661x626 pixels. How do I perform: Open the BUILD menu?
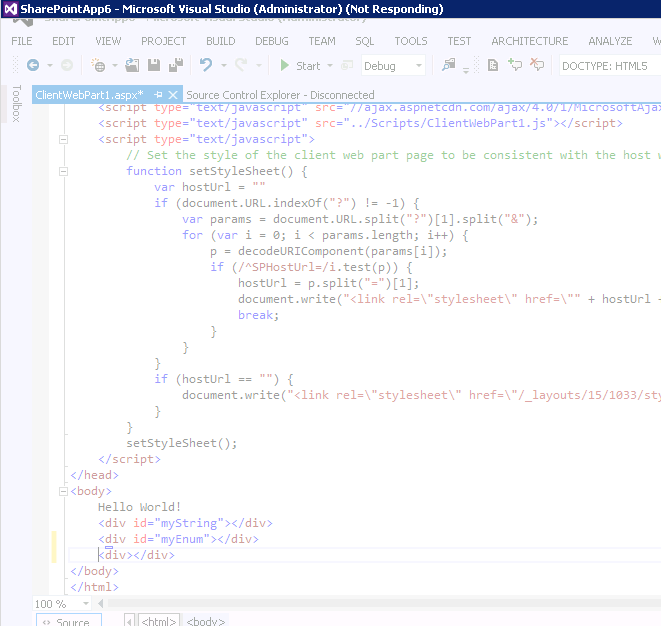click(x=220, y=41)
